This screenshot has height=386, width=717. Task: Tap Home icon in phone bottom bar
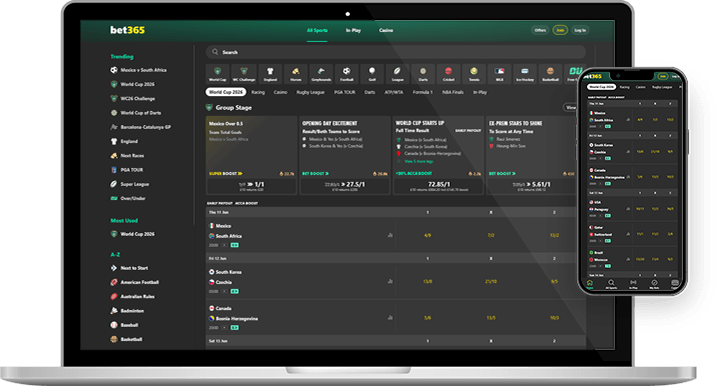click(590, 284)
